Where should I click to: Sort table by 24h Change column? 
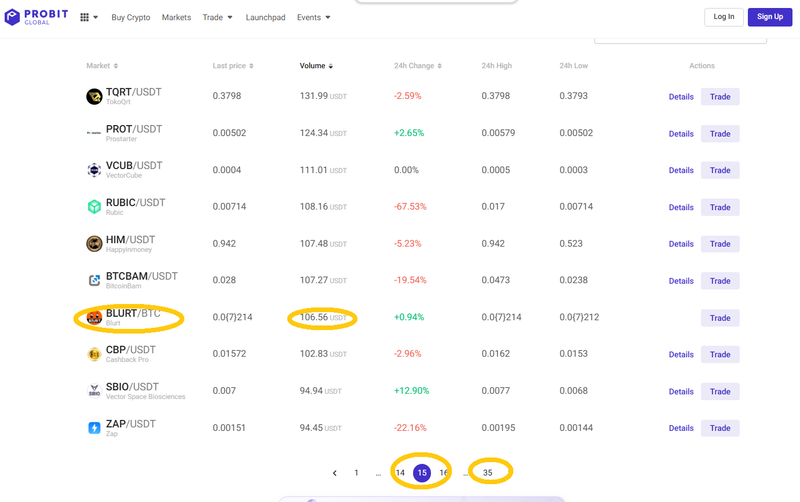417,66
